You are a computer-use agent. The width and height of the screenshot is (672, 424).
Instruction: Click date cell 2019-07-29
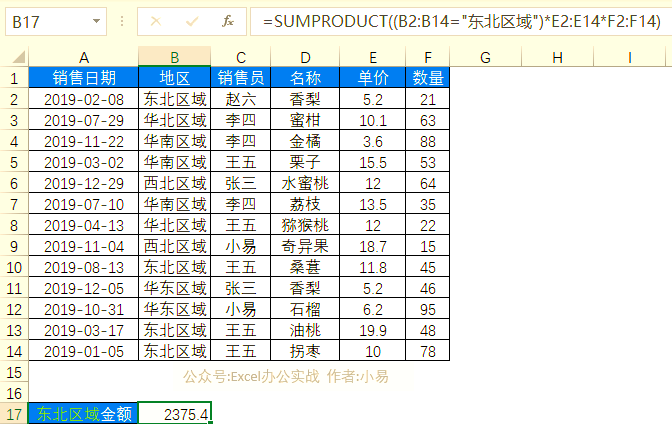(84, 120)
